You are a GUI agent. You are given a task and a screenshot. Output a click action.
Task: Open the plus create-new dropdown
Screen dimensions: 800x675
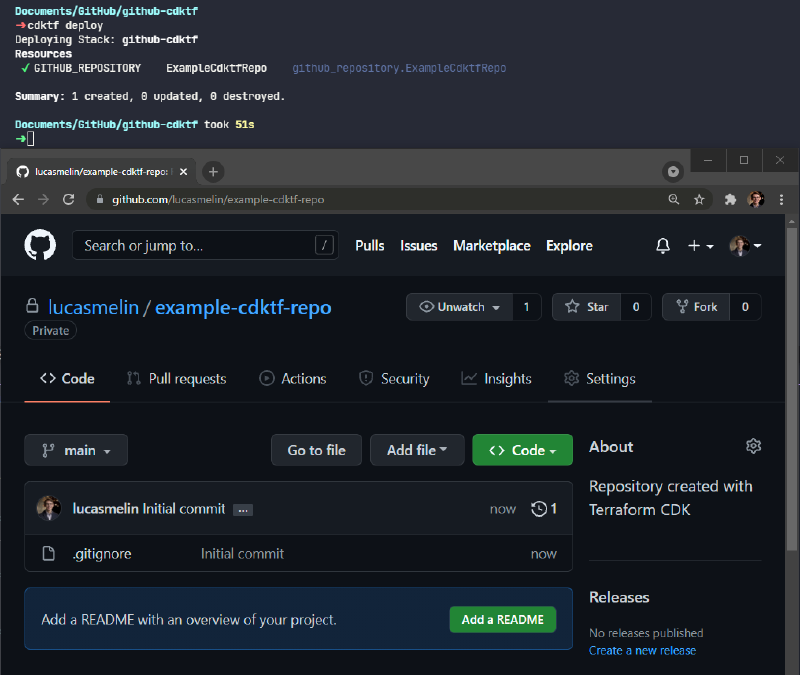(697, 245)
